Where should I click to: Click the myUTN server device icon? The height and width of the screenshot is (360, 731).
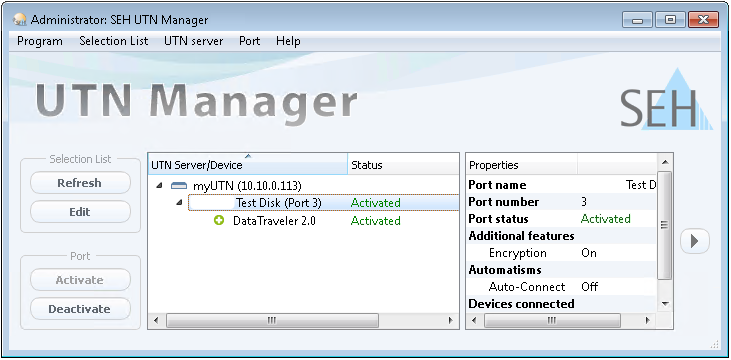pos(179,186)
